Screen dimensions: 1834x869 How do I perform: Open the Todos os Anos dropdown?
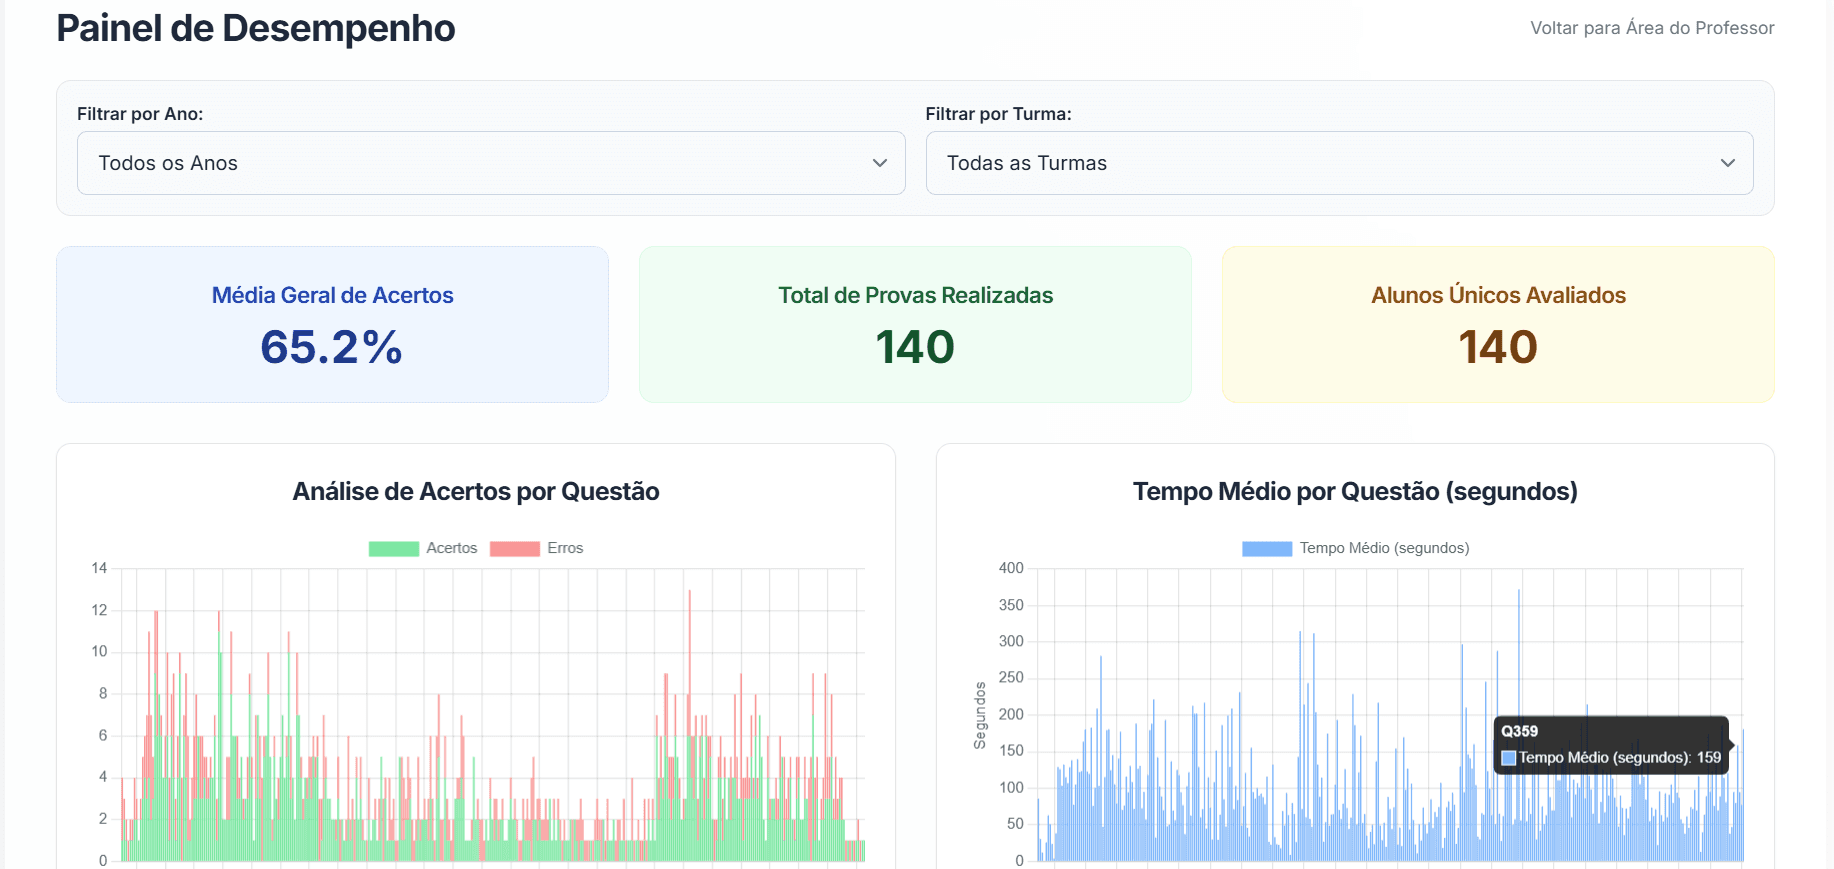(490, 163)
